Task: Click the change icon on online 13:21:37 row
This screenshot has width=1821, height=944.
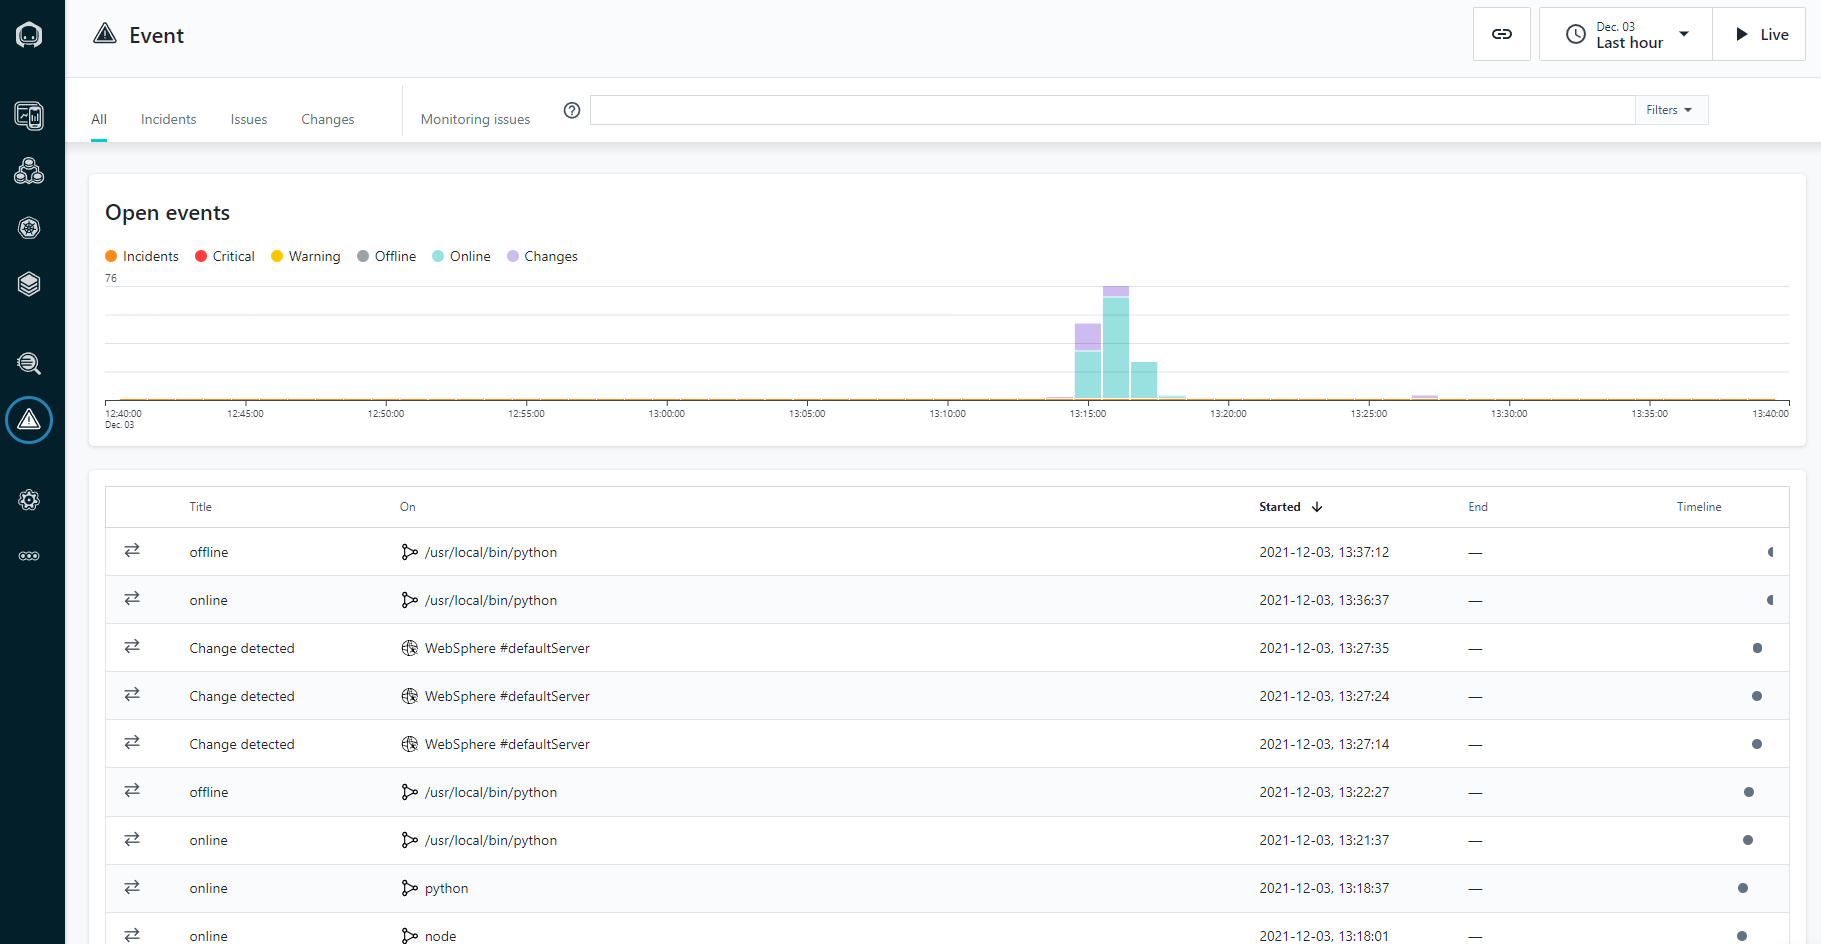Action: 132,840
